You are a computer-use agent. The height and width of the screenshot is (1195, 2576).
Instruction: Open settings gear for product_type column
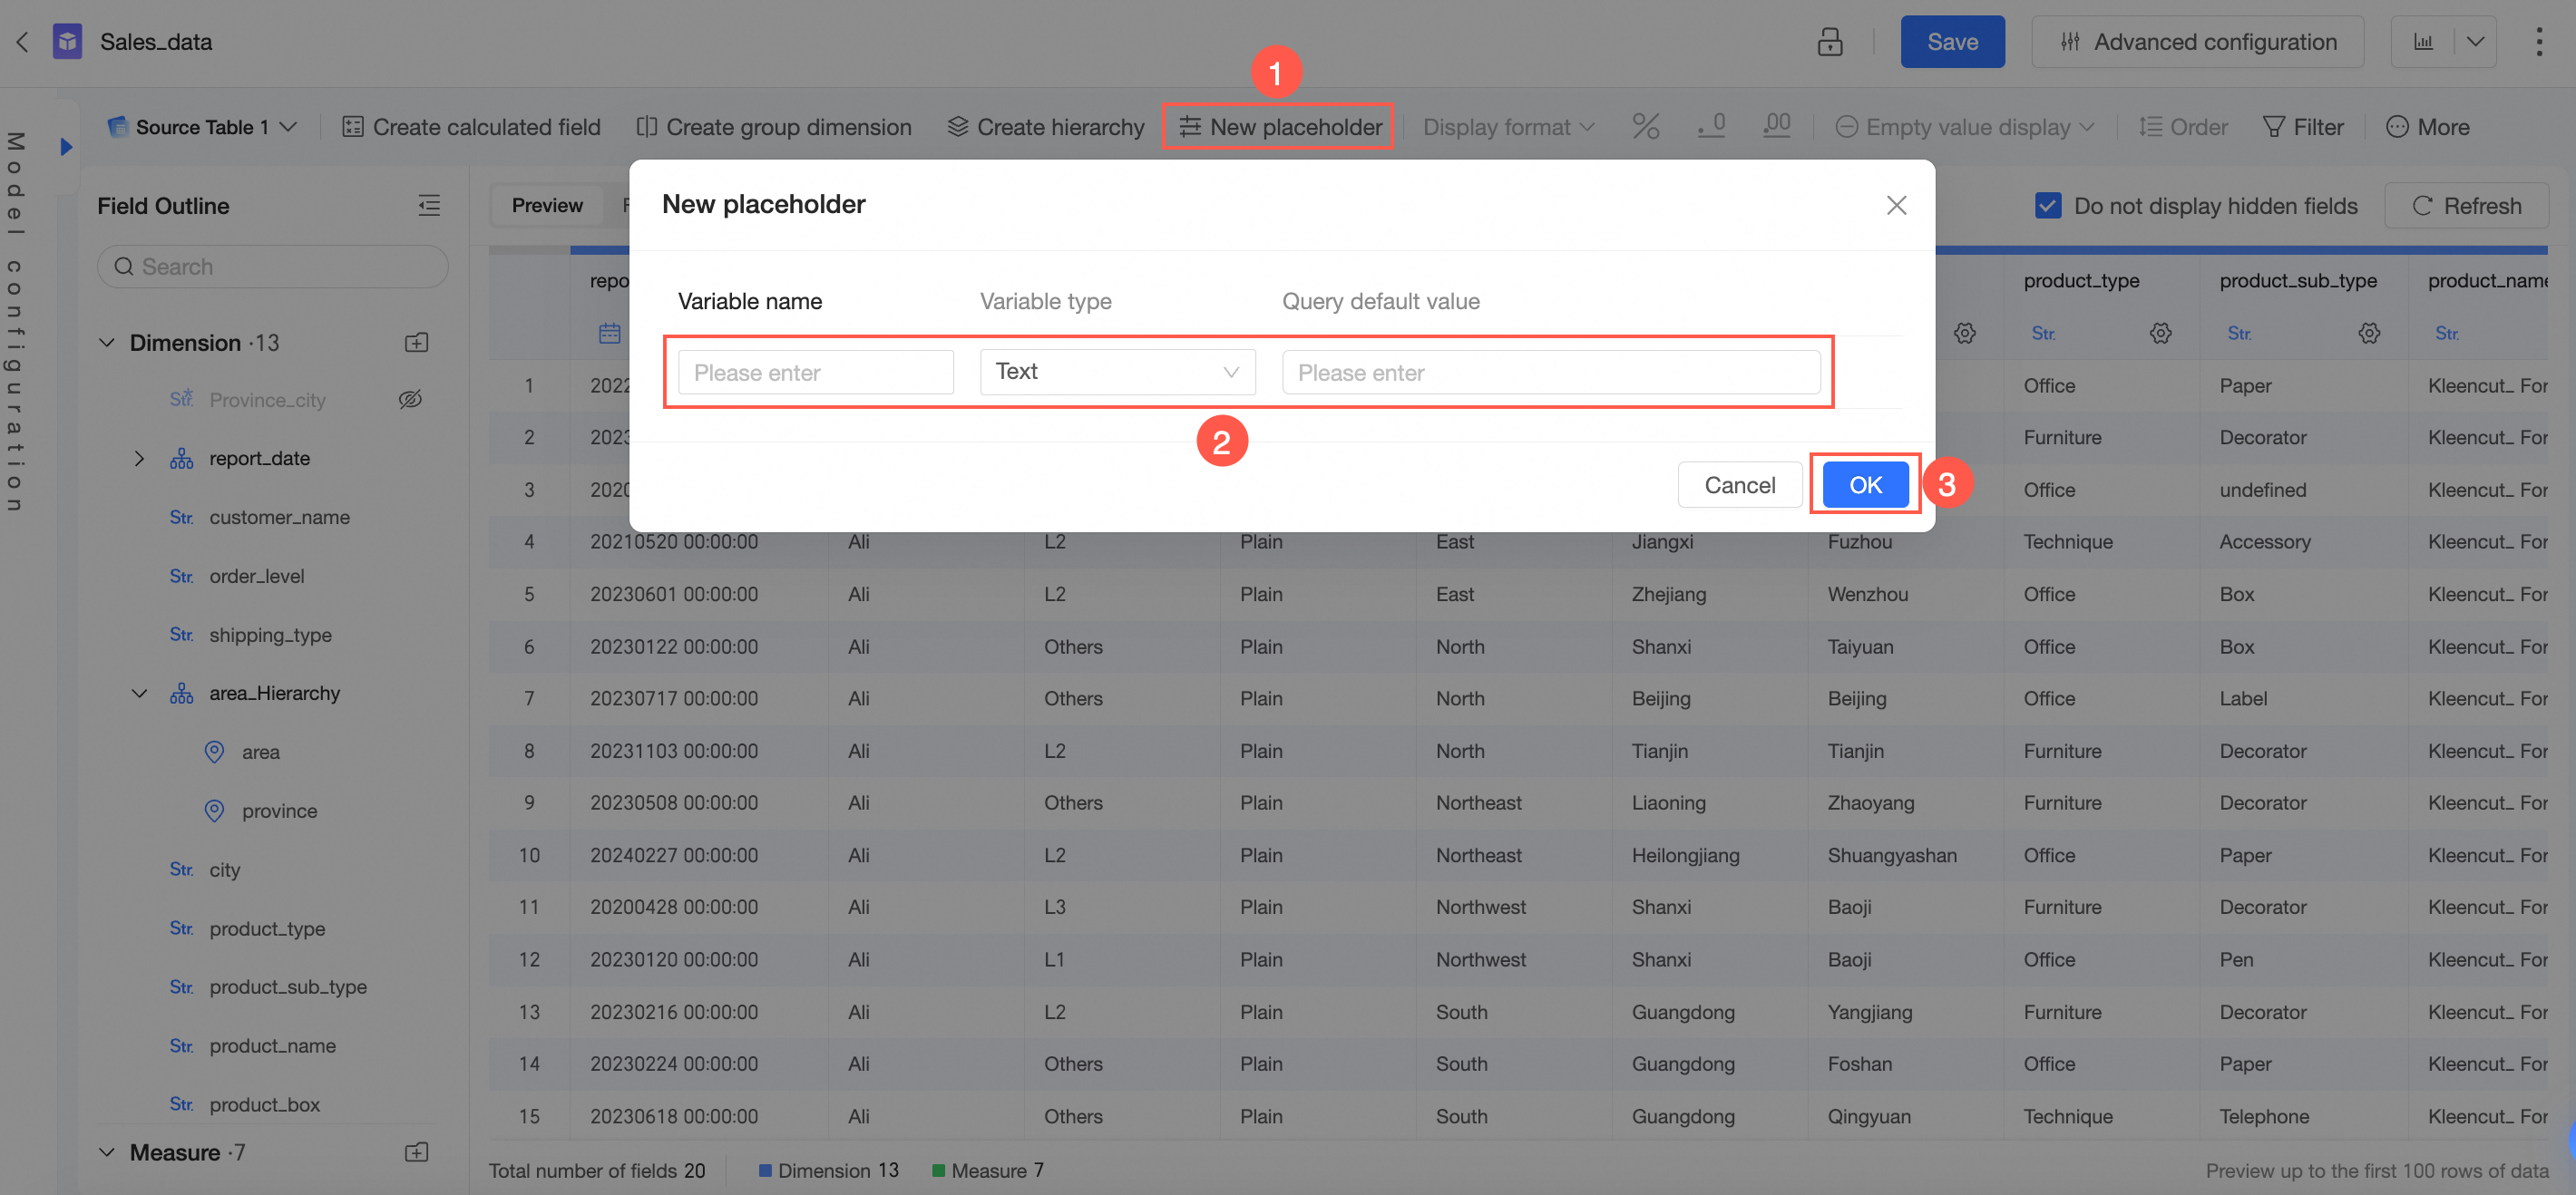(2160, 333)
